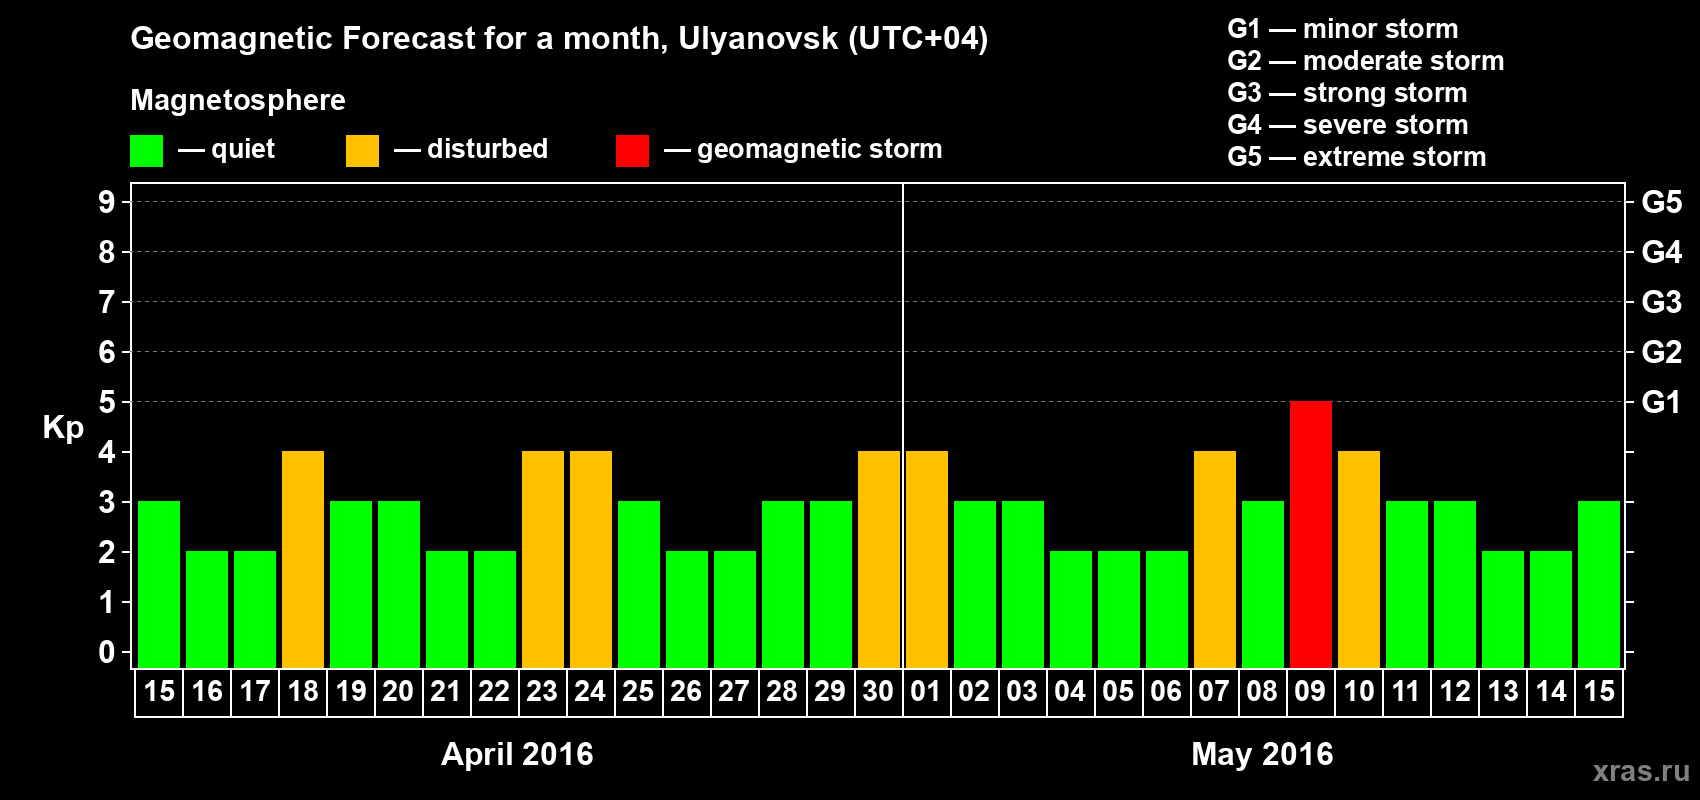Click the G1 label on right axis

pos(1662,402)
